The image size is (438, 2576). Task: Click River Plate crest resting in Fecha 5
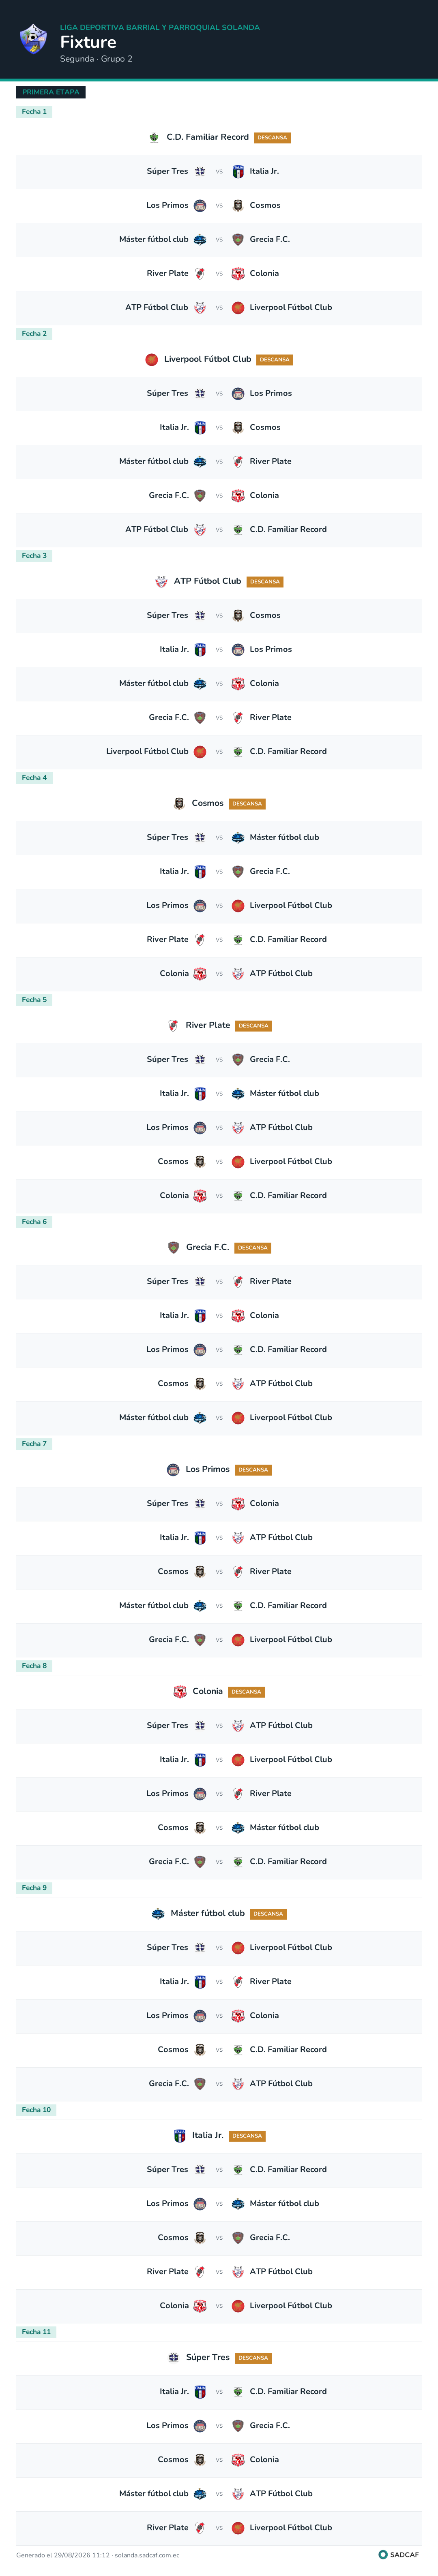[x=173, y=1025]
